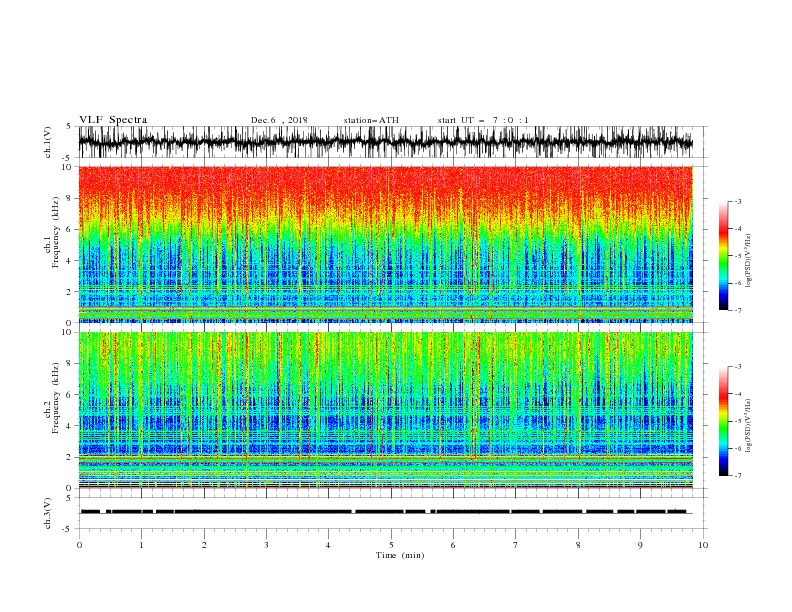Screen dimensions: 792x612
Task: Click the "Time (min)" axis title
Action: (400, 555)
